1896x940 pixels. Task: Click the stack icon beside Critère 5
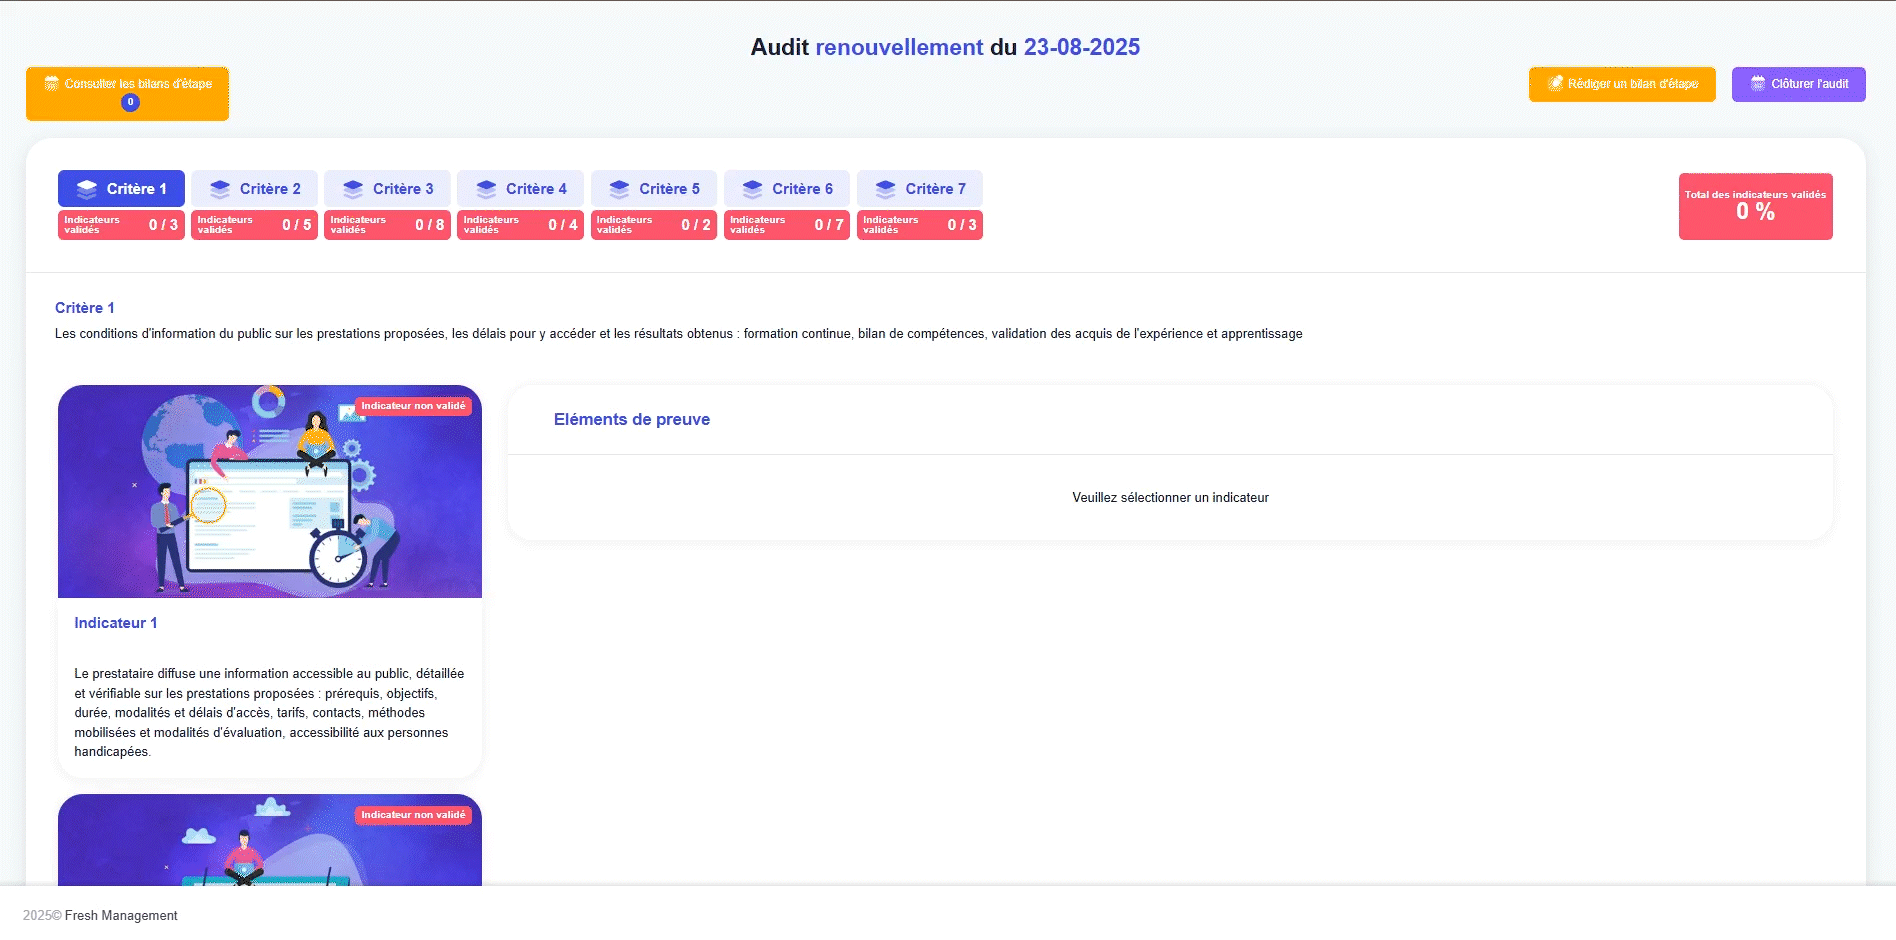(619, 189)
